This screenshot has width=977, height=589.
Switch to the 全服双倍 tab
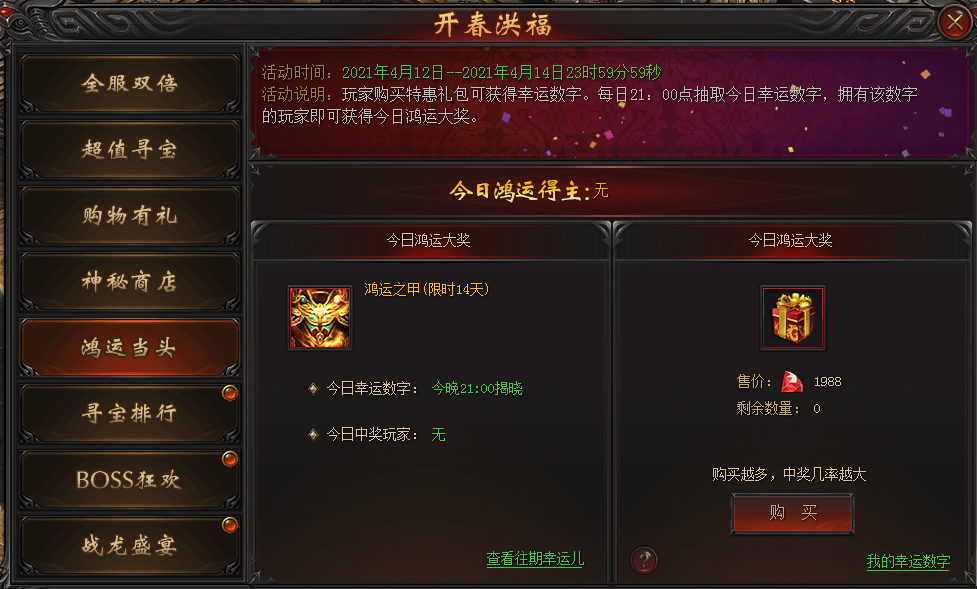click(x=130, y=84)
